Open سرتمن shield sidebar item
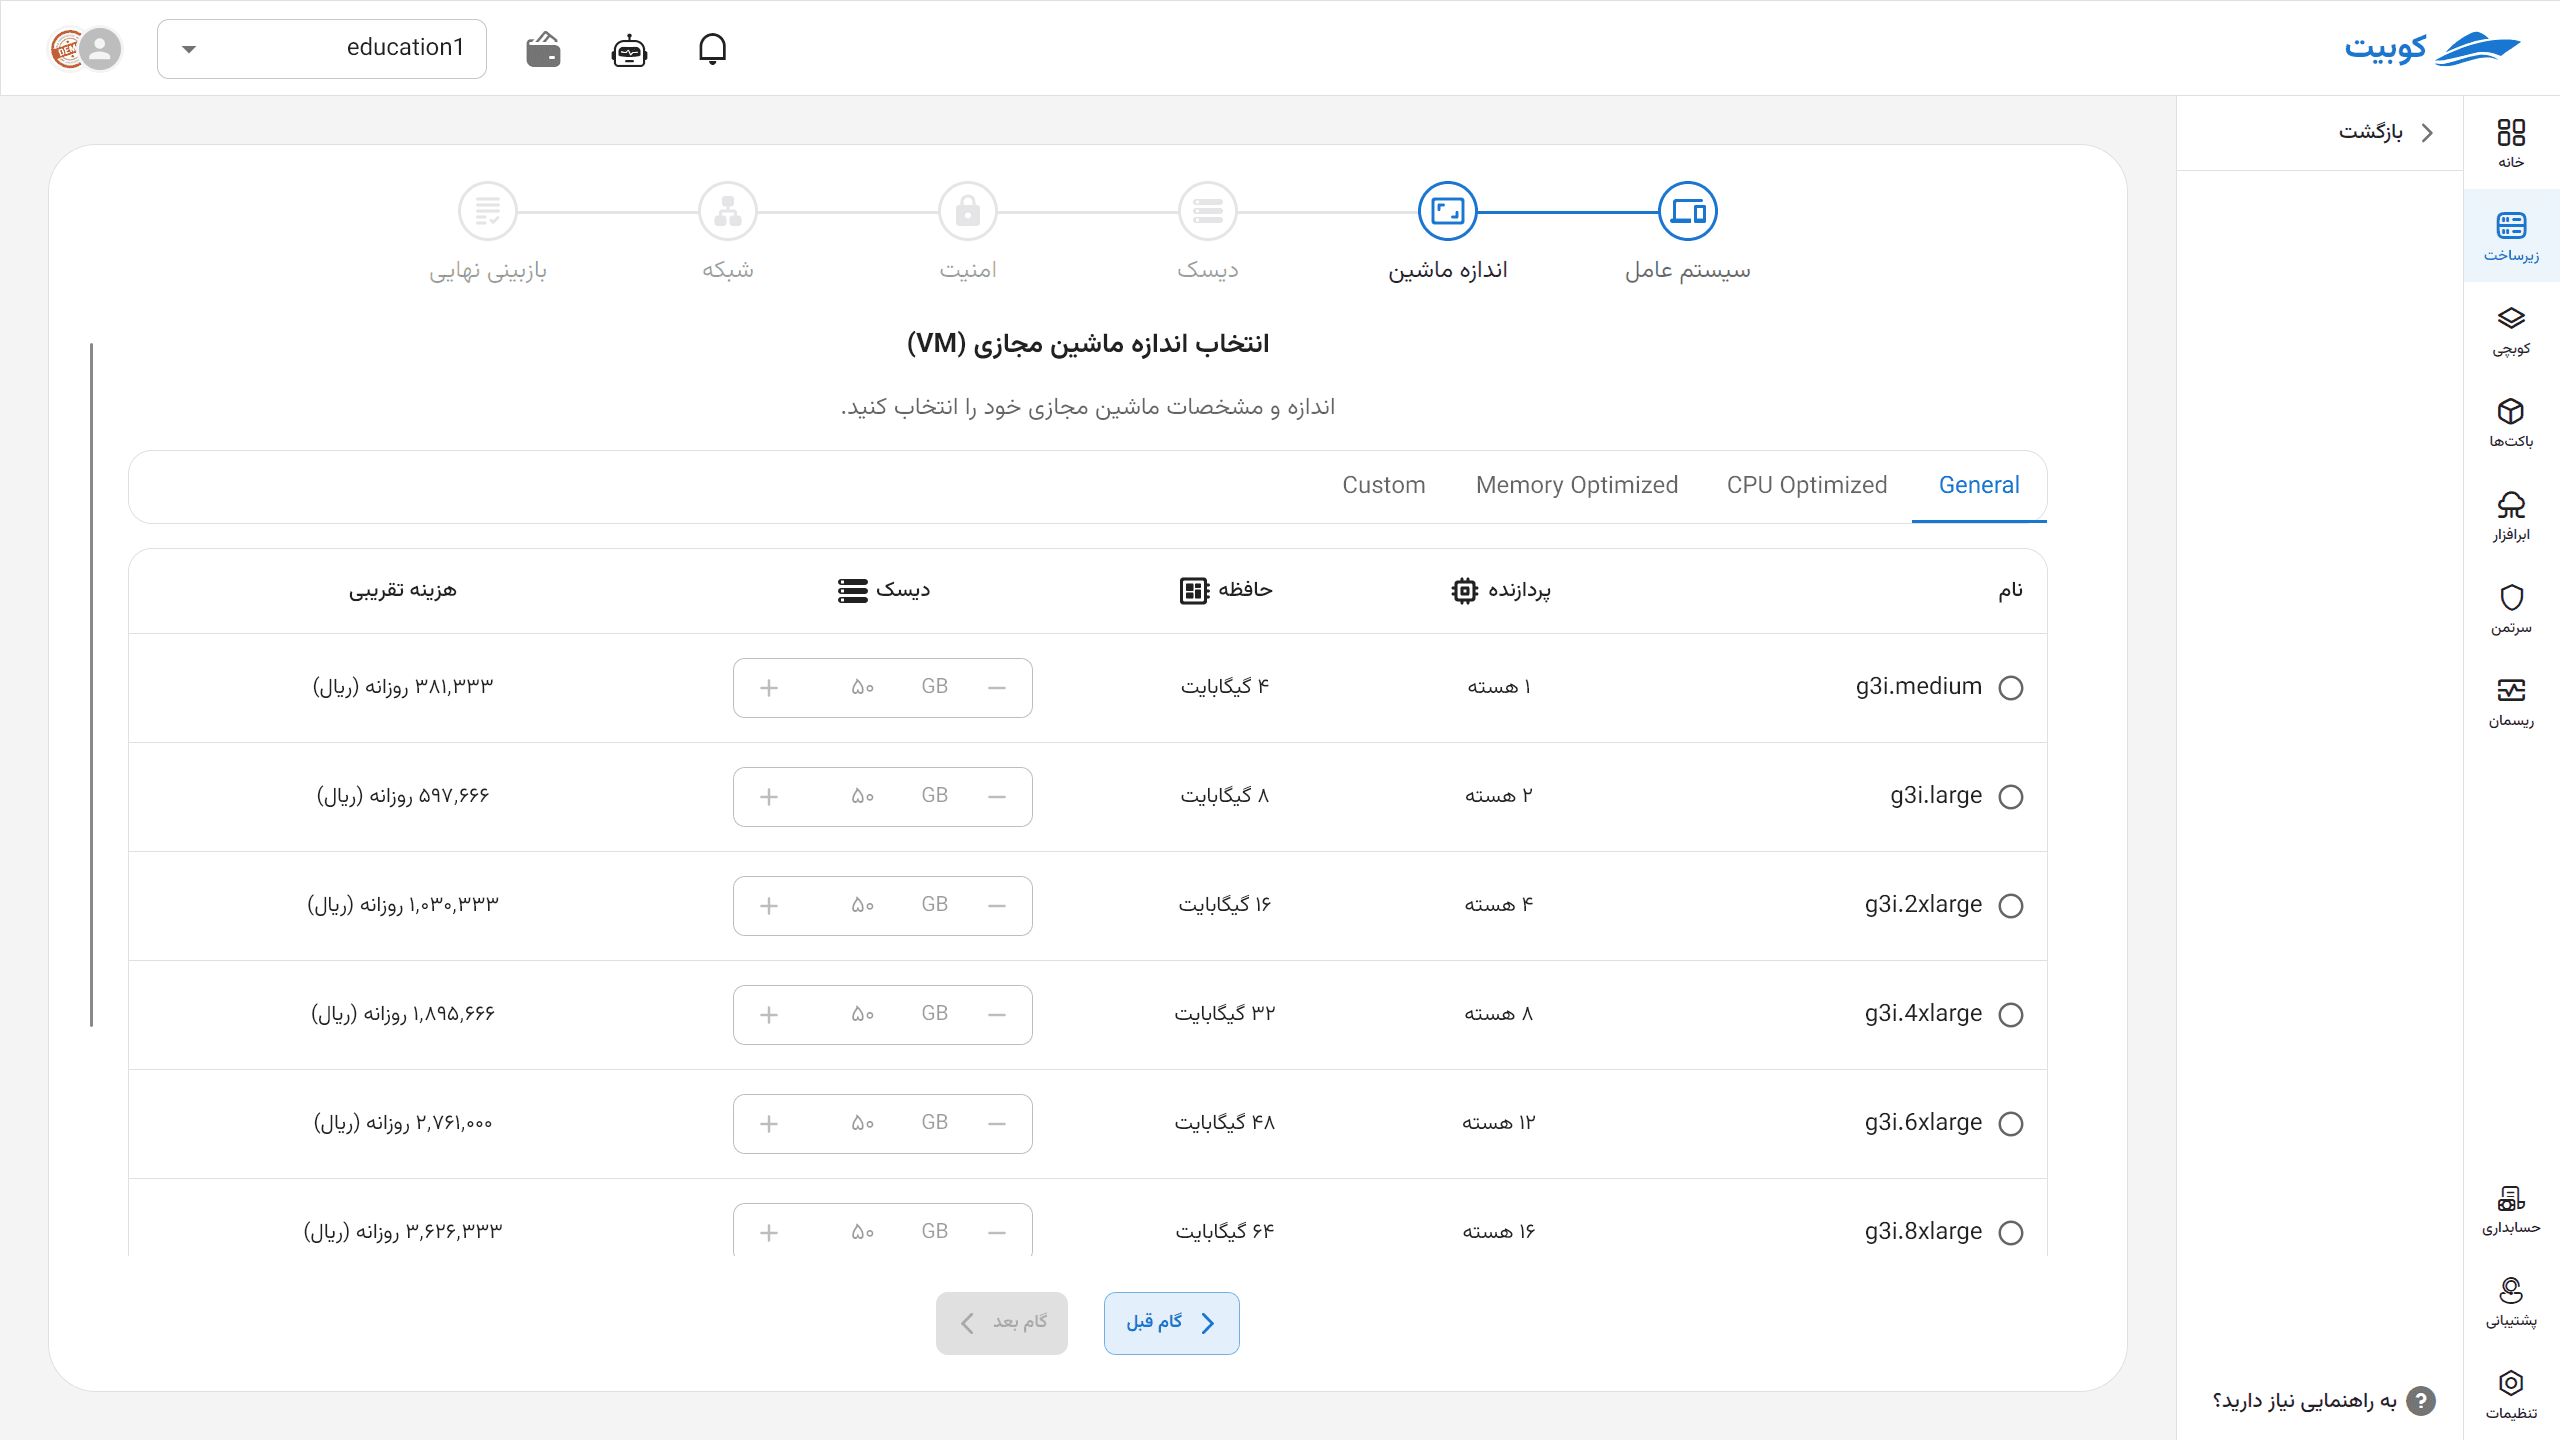 2511,609
